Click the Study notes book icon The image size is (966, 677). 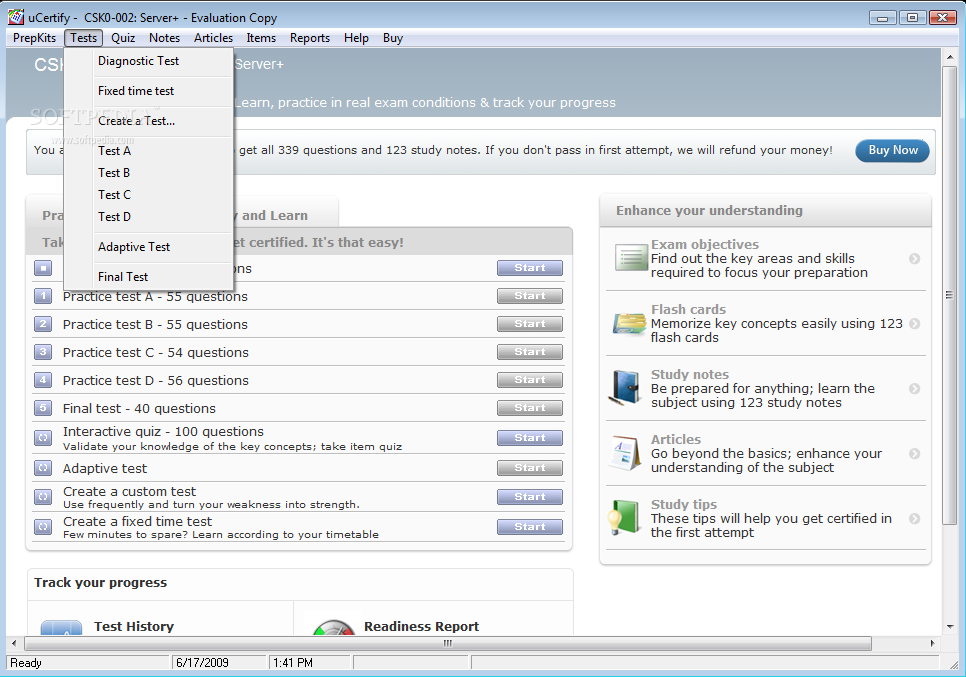[626, 387]
